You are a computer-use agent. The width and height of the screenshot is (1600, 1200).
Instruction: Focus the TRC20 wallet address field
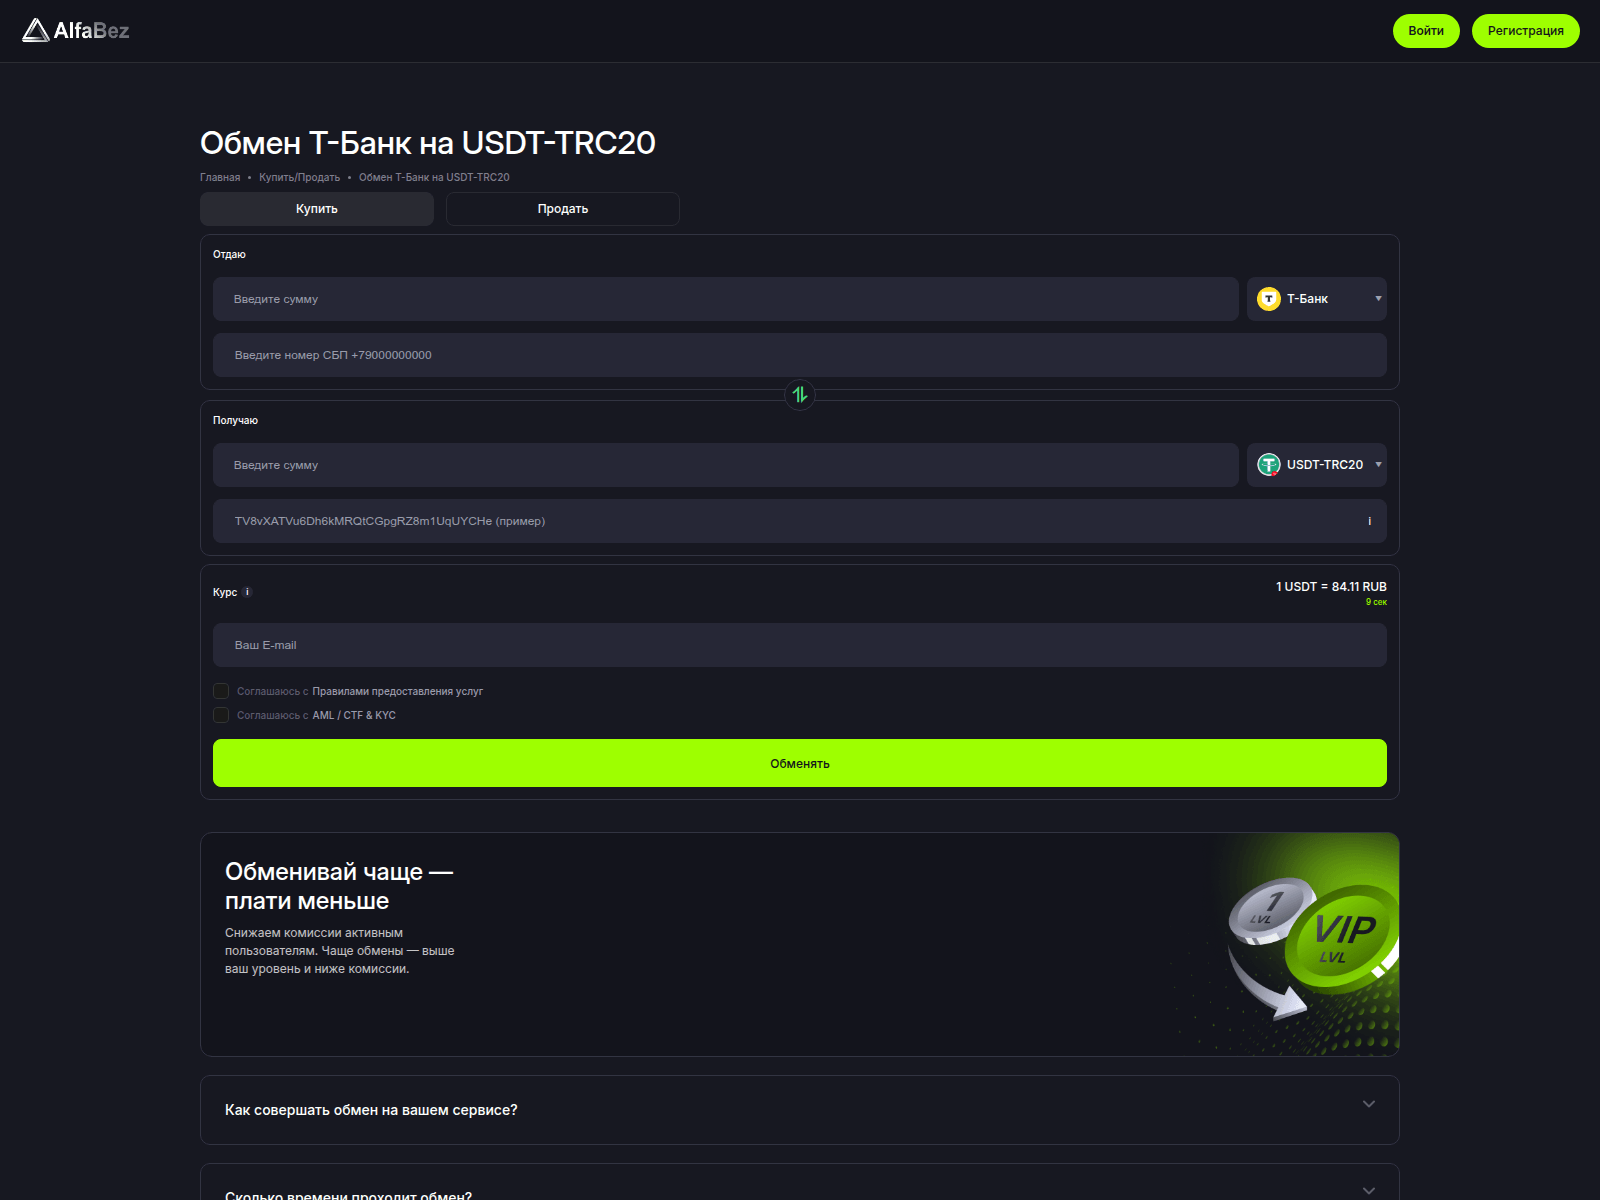click(800, 521)
